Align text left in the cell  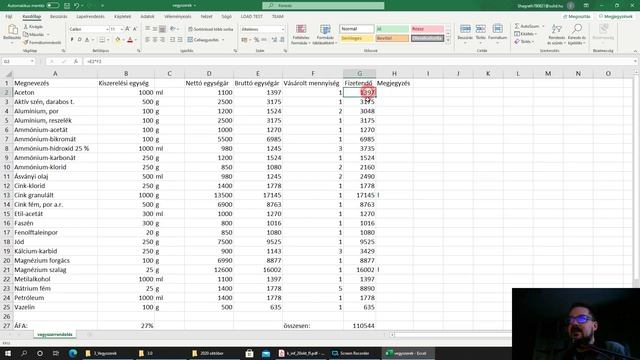[148, 40]
